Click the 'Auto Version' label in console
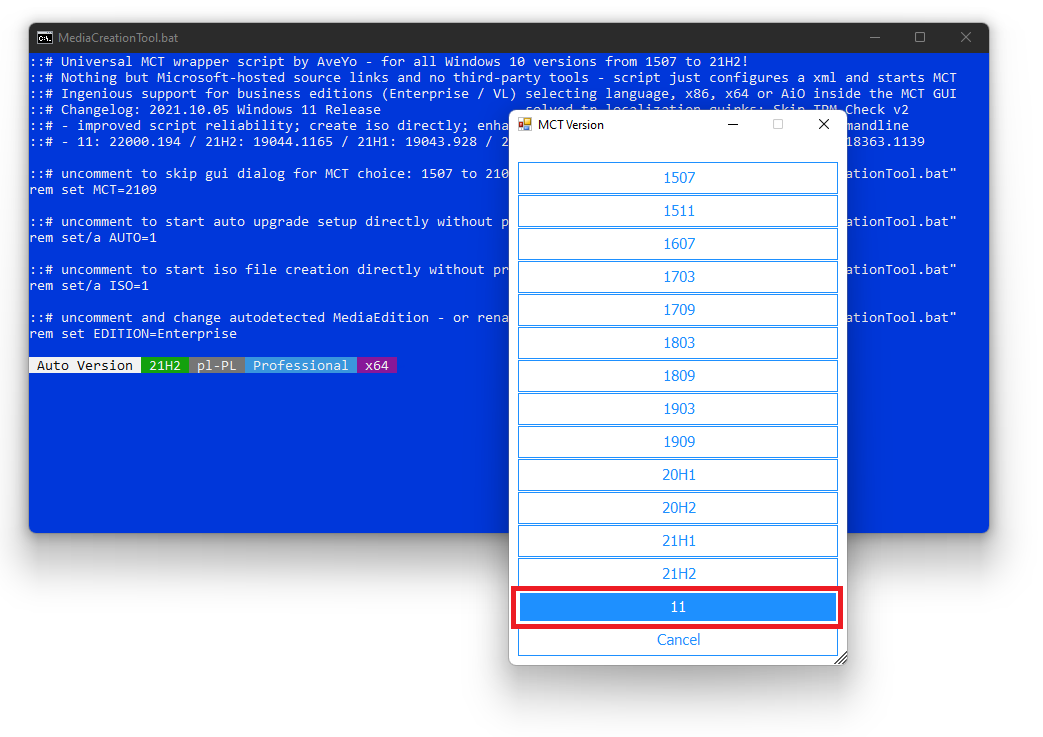This screenshot has height=737, width=1043. click(84, 366)
